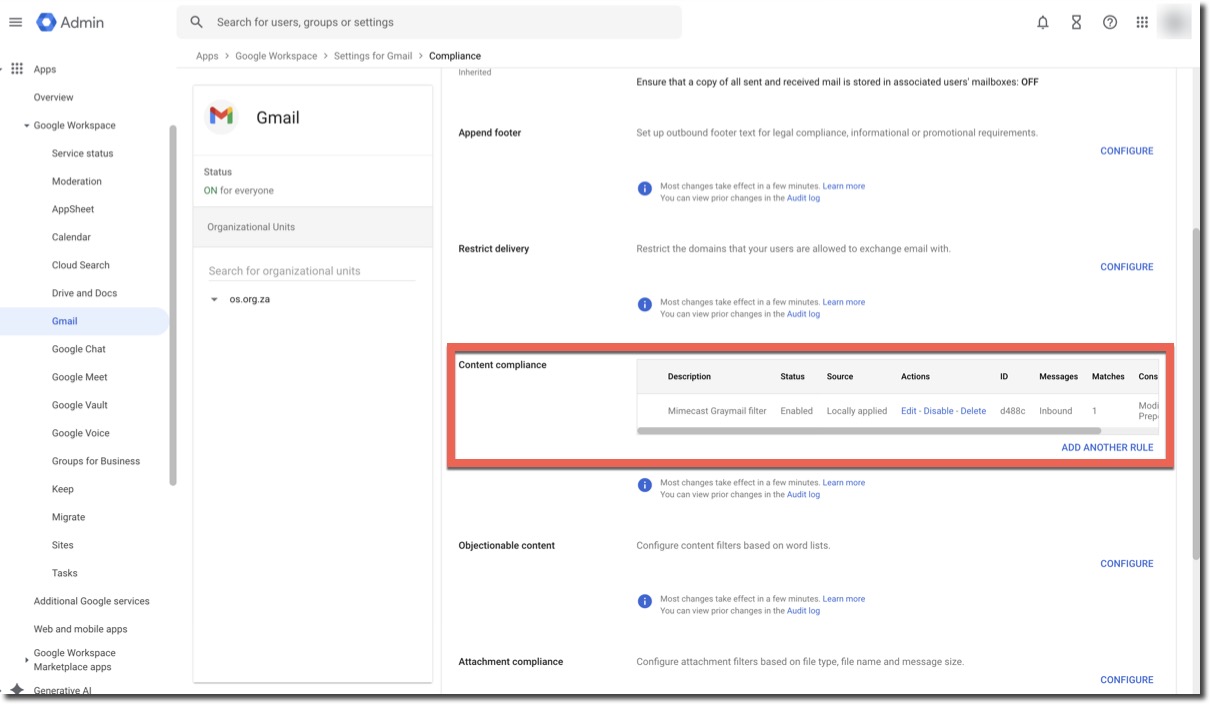Viewport: 1210px width, 704px height.
Task: Click info icon under Append footer
Action: click(645, 188)
